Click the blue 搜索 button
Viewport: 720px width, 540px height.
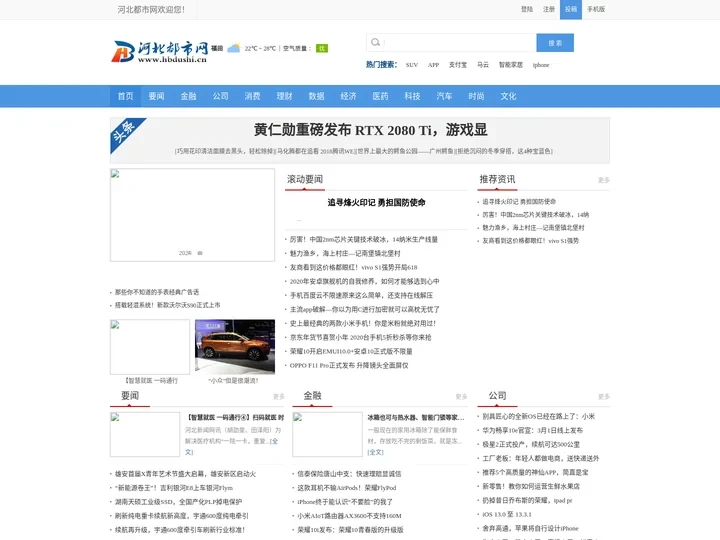tap(555, 43)
